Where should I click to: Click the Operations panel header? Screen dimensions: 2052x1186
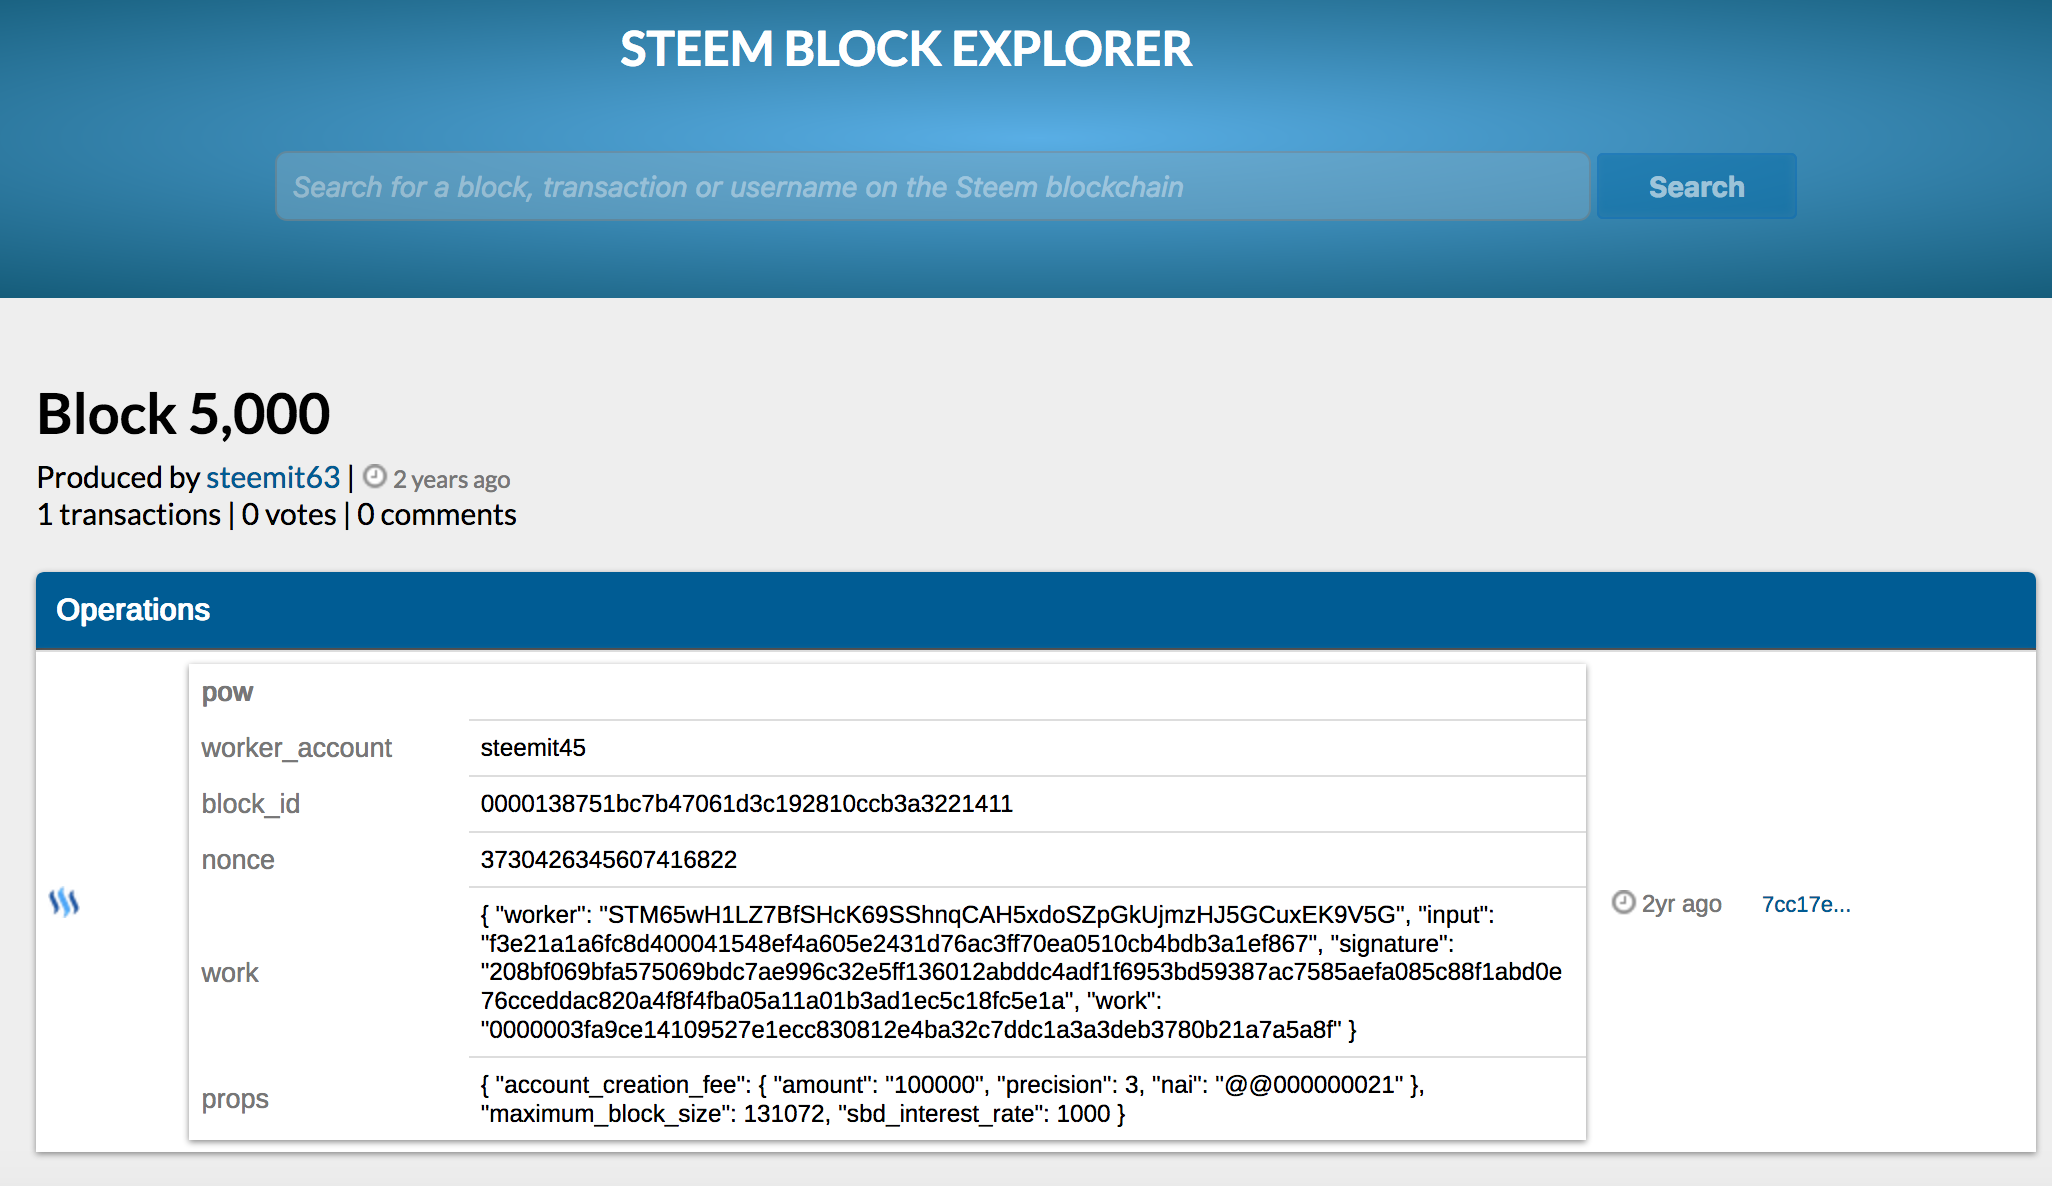[1035, 610]
